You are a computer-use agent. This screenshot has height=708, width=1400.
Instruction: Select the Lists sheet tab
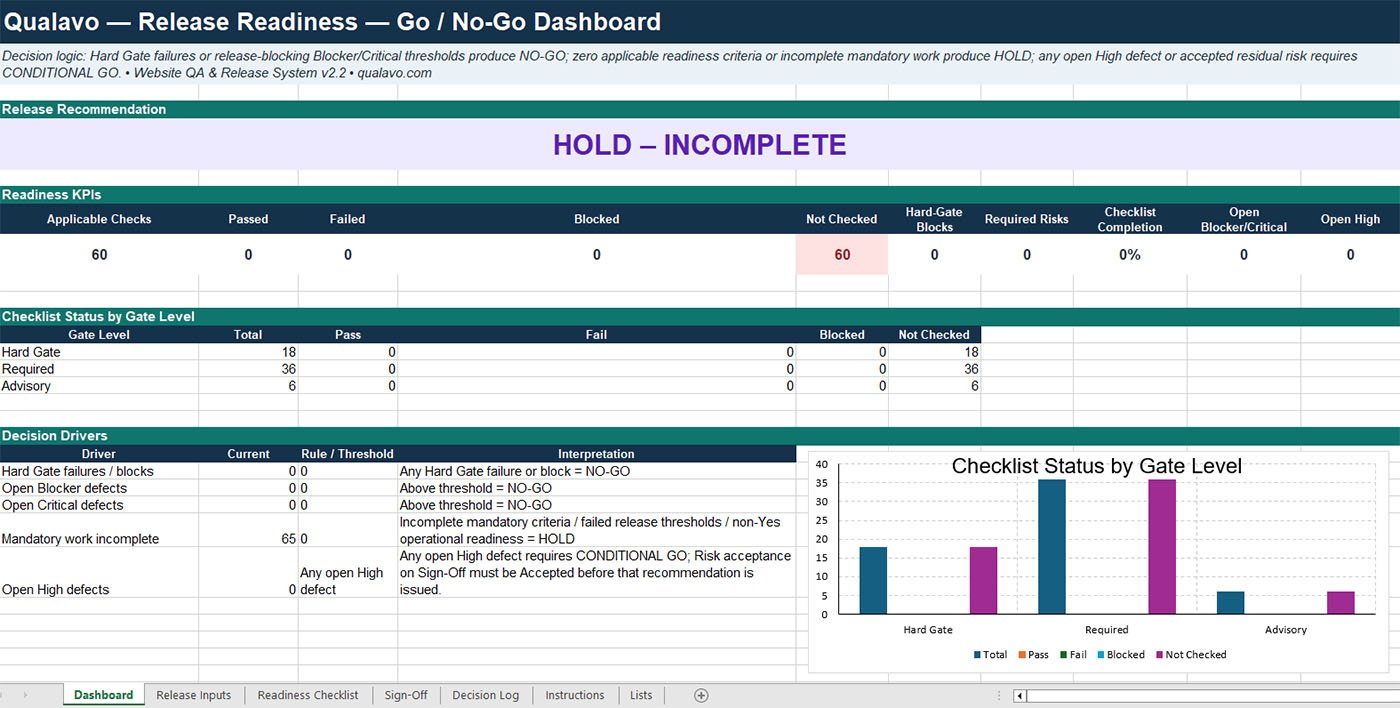click(641, 695)
